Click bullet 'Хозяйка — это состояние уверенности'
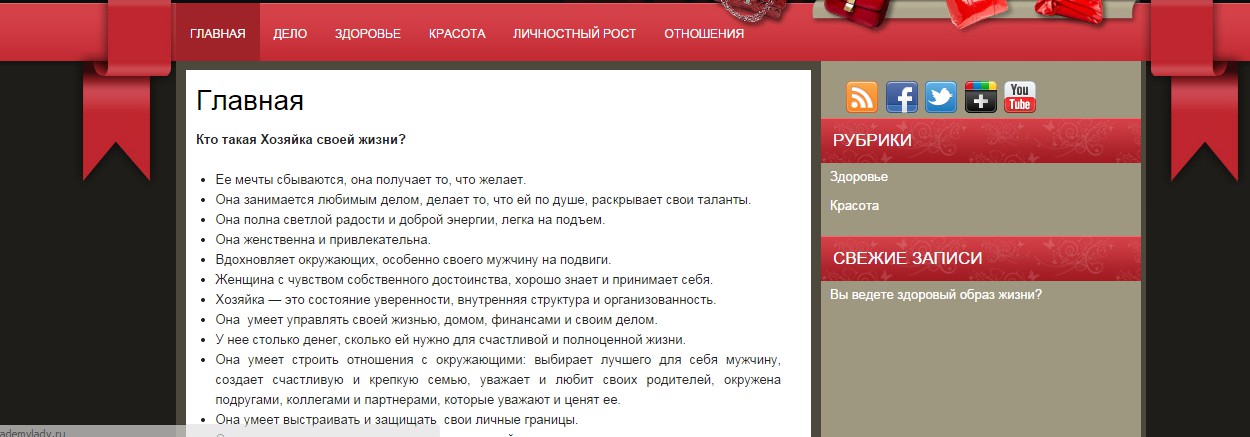The width and height of the screenshot is (1250, 437). [466, 300]
